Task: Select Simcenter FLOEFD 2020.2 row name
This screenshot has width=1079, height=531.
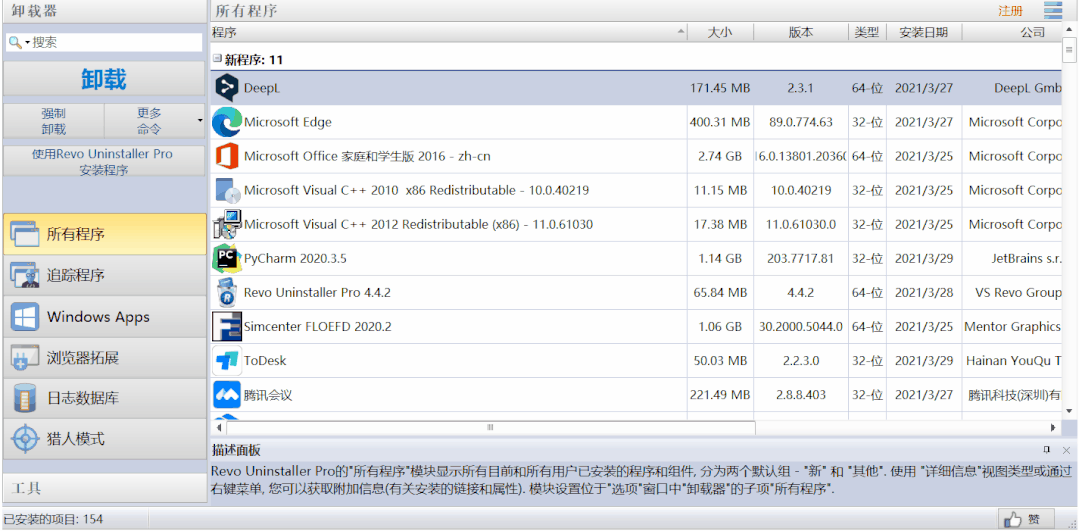Action: coord(317,327)
